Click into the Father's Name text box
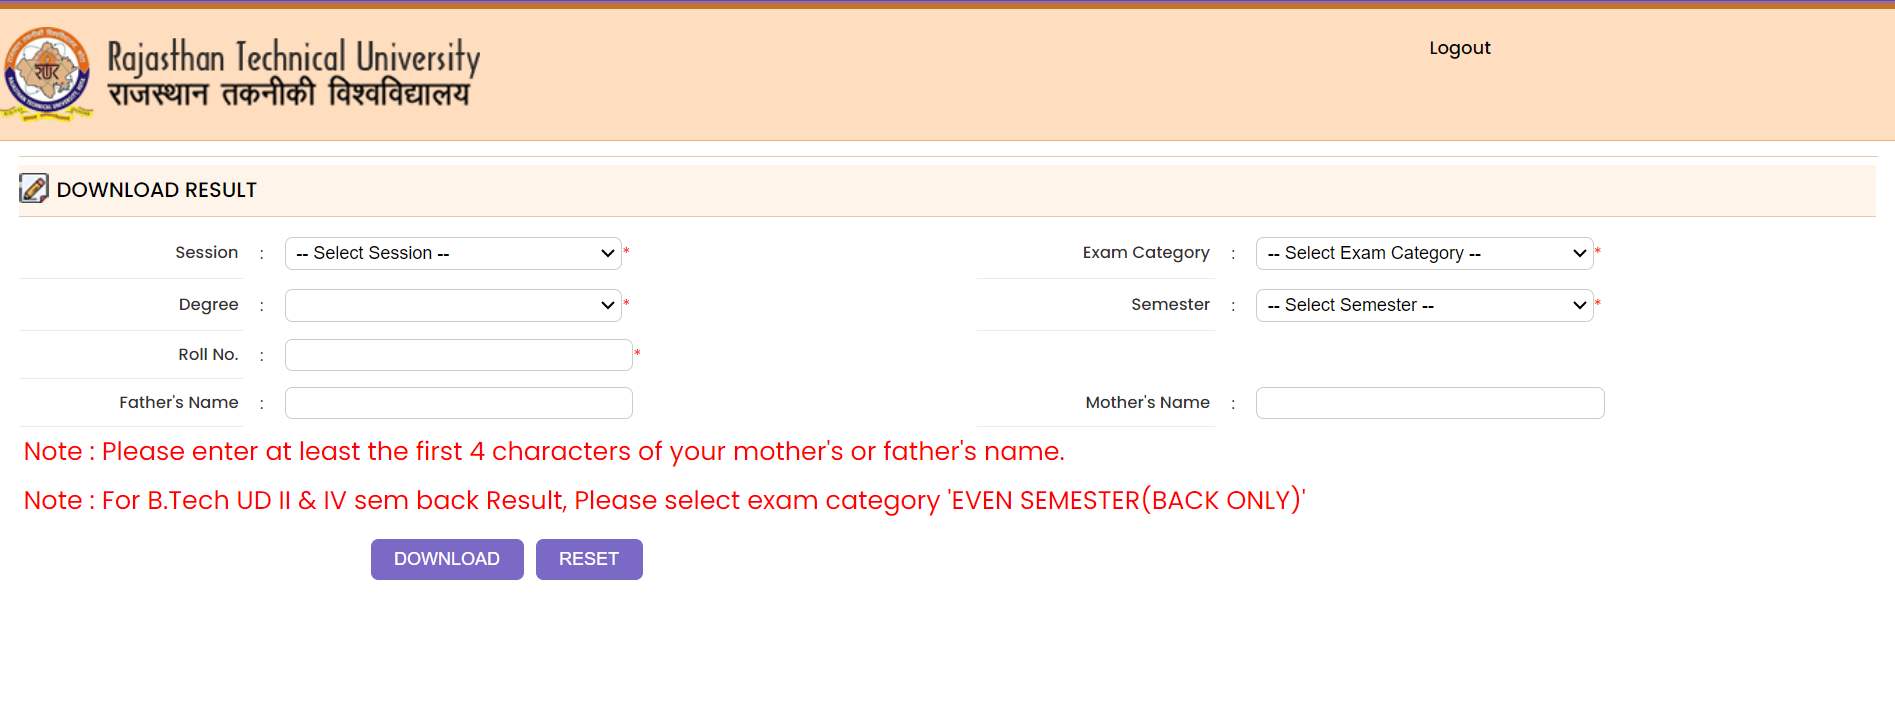This screenshot has width=1895, height=704. coord(458,403)
